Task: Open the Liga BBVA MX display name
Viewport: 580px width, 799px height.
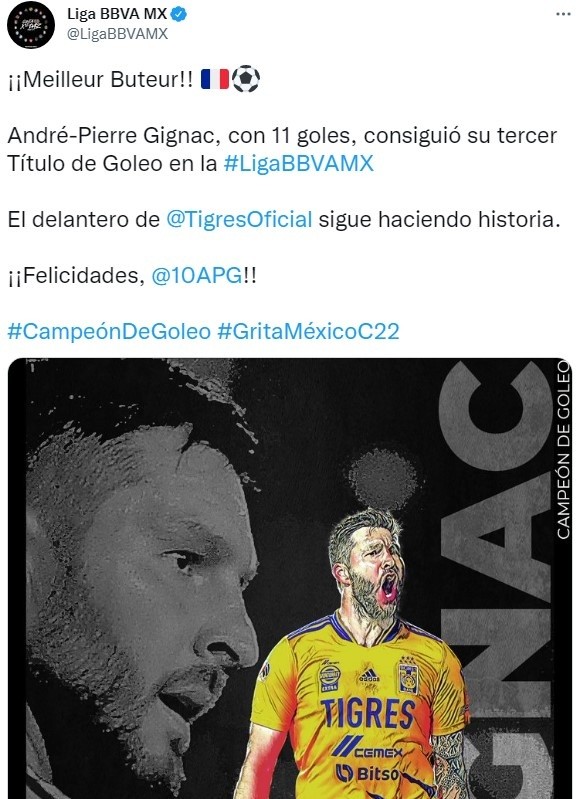Action: coord(117,14)
